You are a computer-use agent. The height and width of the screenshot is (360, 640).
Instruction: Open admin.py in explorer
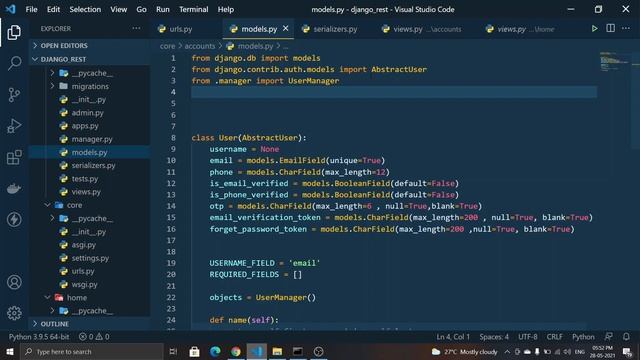coord(87,113)
